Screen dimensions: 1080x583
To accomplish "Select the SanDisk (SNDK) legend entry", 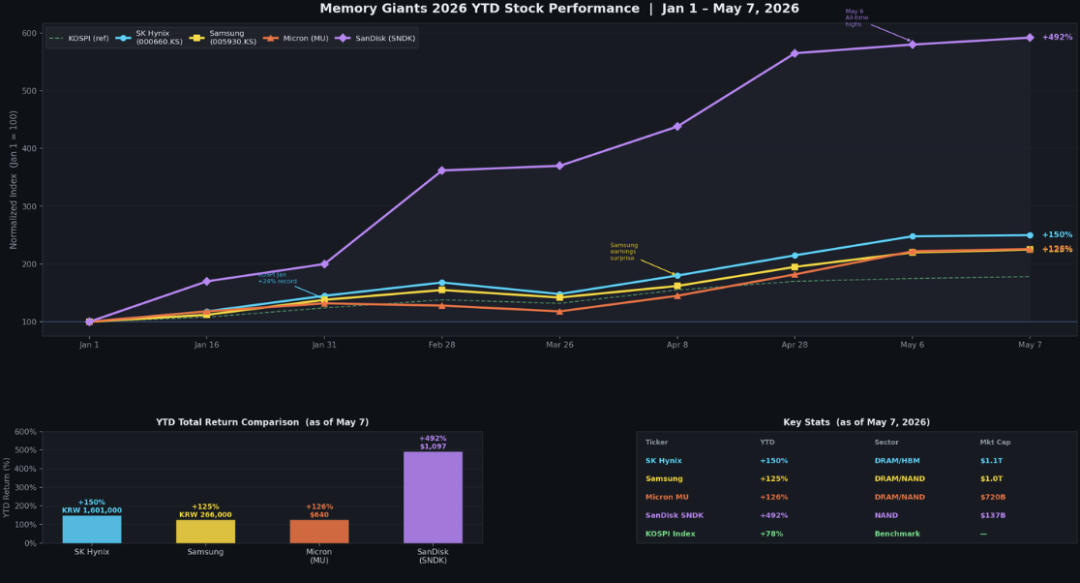I will coord(375,39).
